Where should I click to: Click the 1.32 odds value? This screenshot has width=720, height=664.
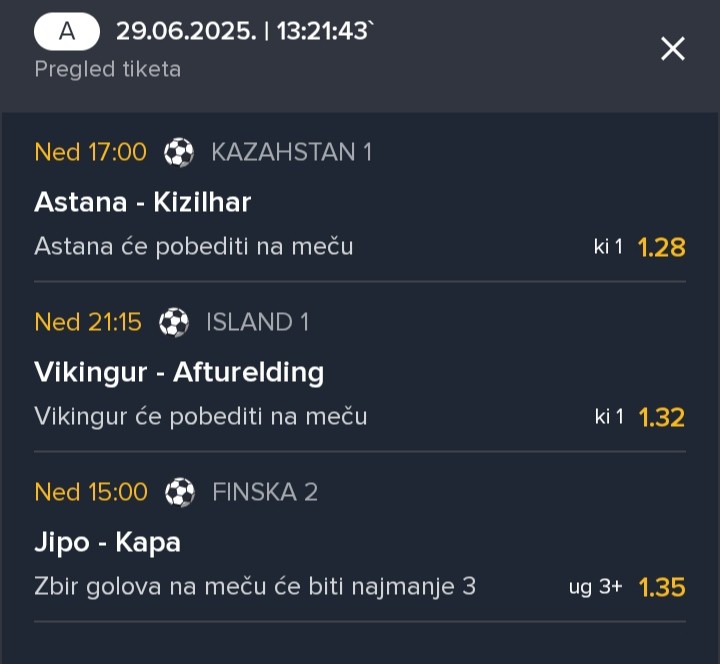(661, 417)
